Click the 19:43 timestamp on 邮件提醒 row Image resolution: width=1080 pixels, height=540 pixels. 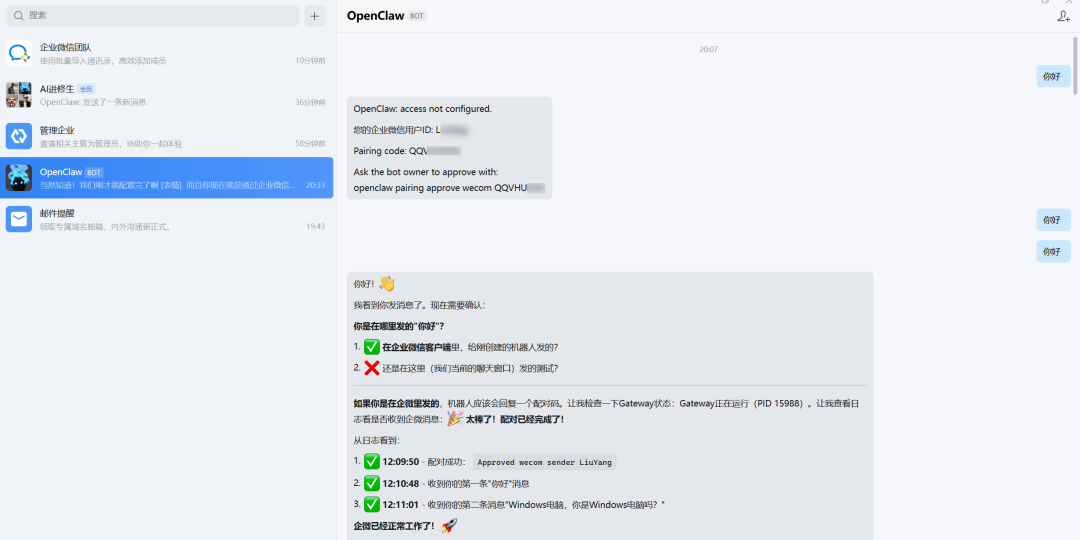(315, 226)
